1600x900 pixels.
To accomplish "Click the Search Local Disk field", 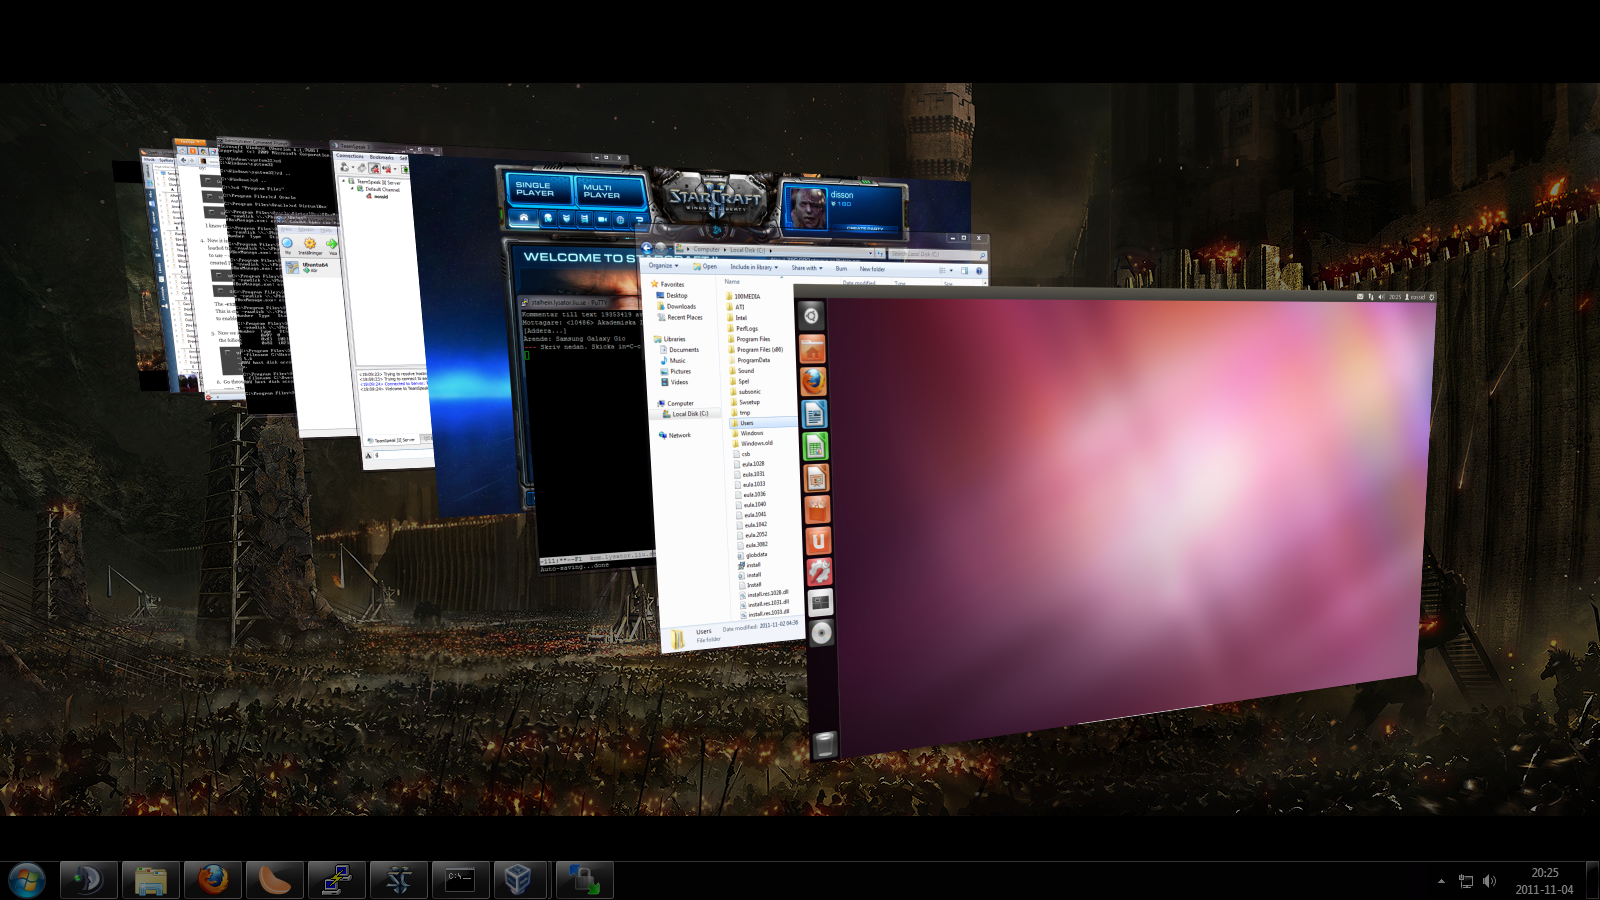I will pyautogui.click(x=937, y=254).
